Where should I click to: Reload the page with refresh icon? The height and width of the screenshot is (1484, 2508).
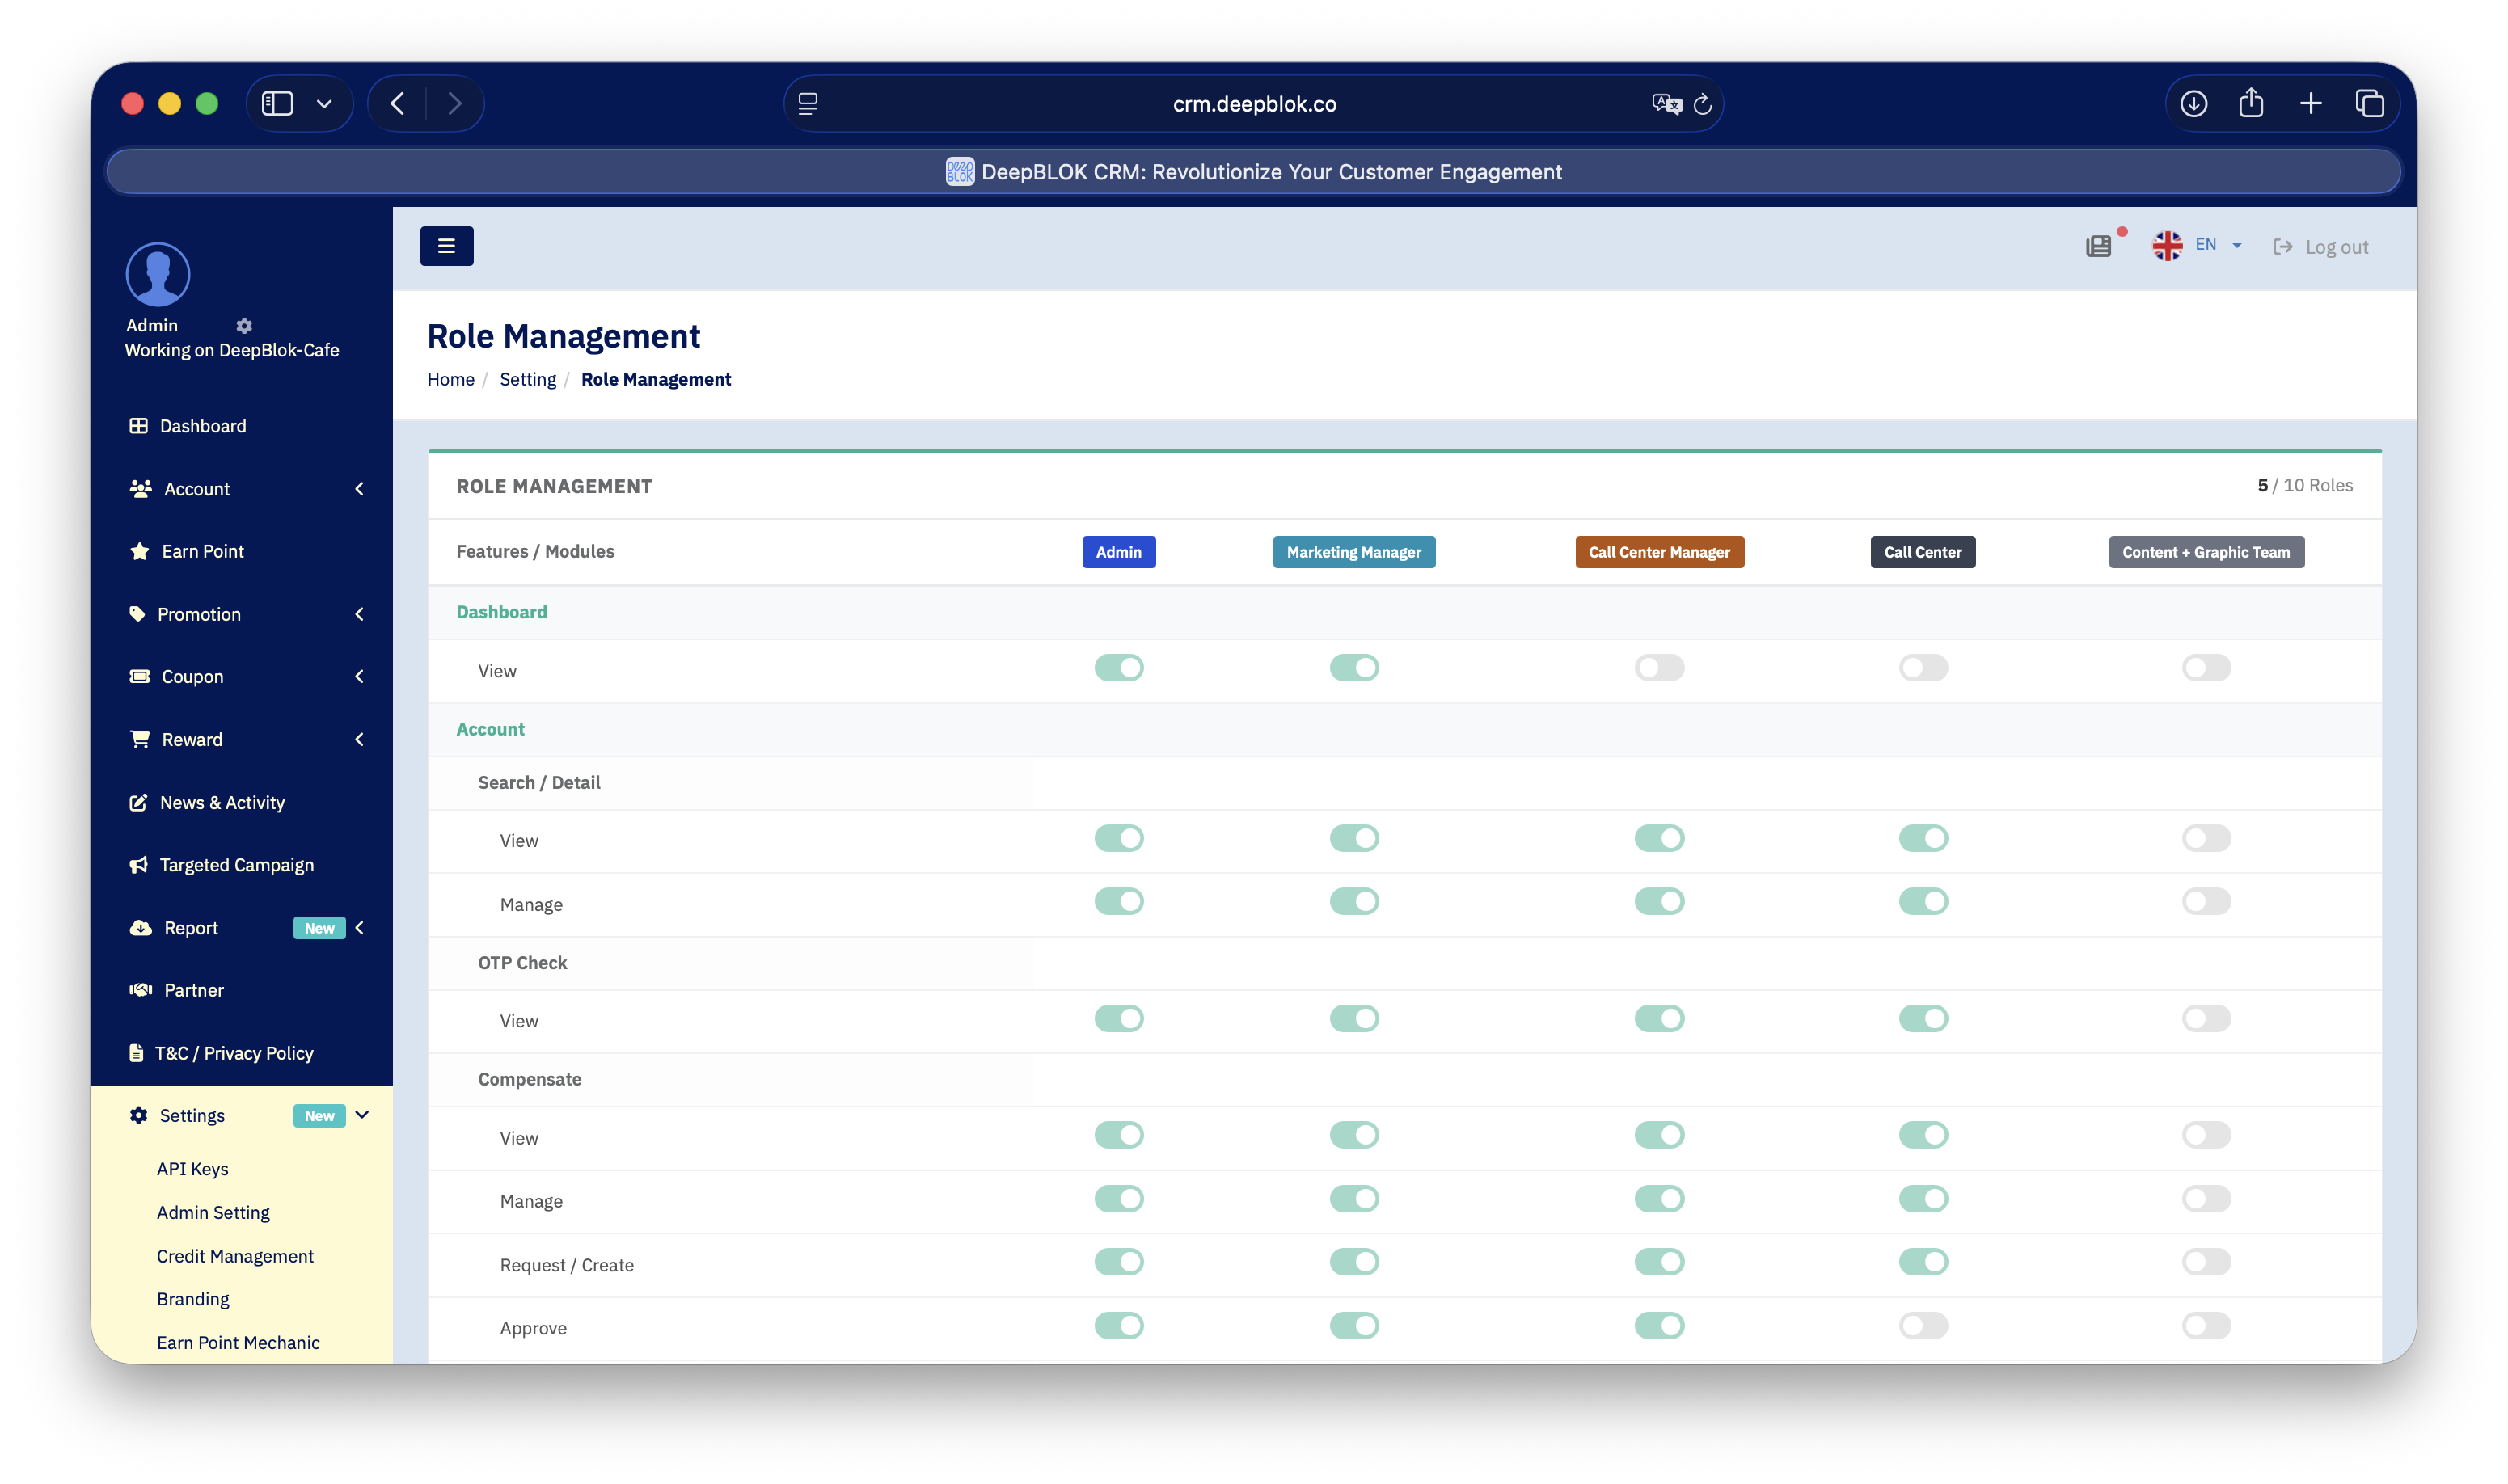tap(1702, 104)
